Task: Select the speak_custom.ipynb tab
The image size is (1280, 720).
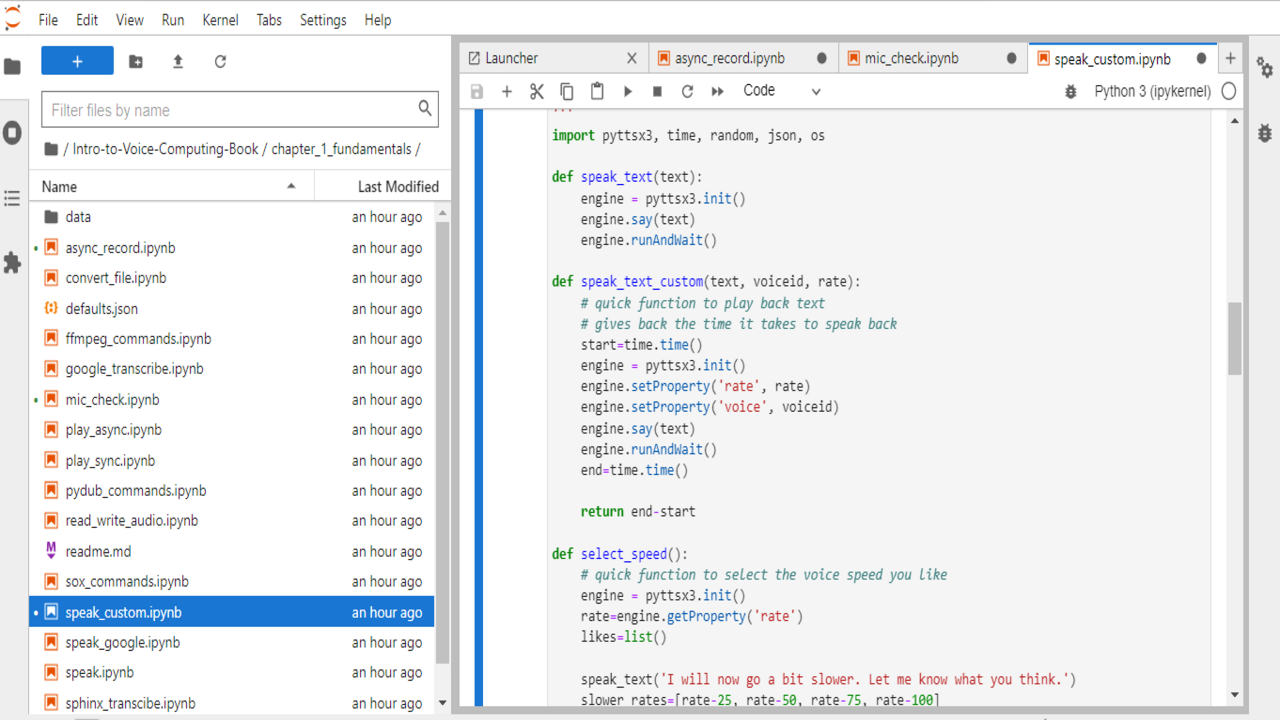Action: (1122, 58)
